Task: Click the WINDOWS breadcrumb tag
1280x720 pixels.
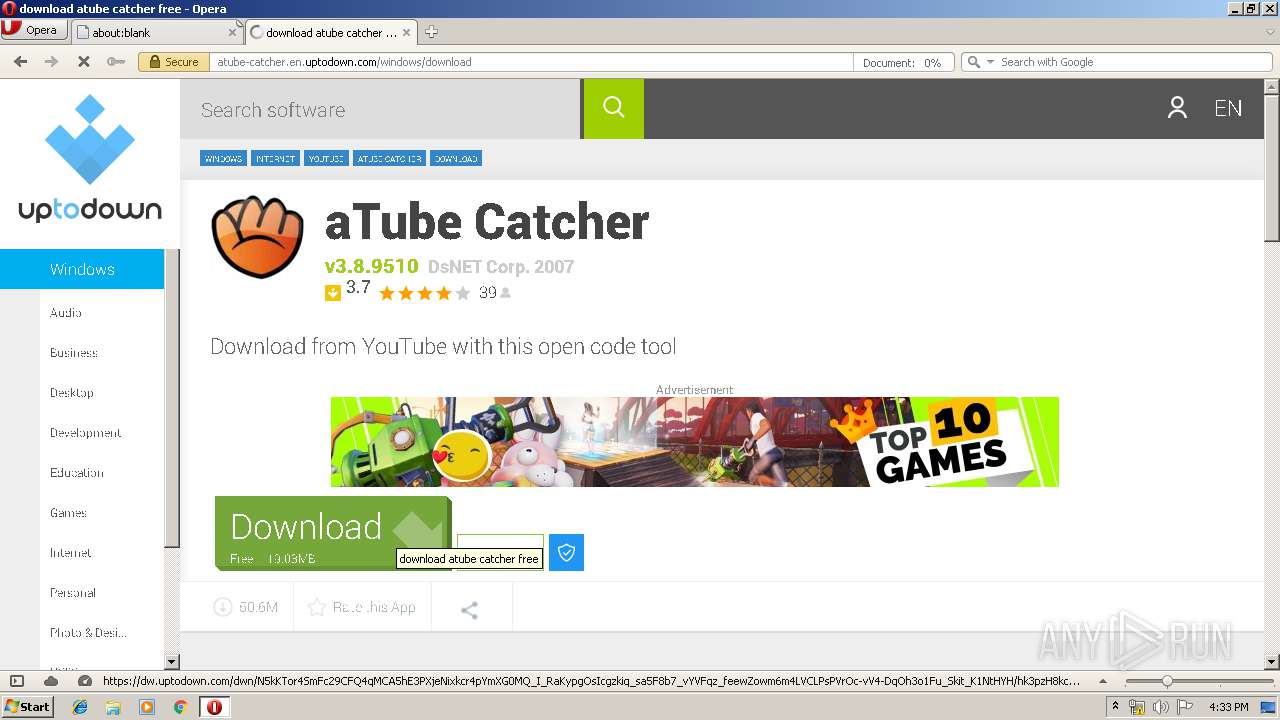Action: pyautogui.click(x=223, y=158)
